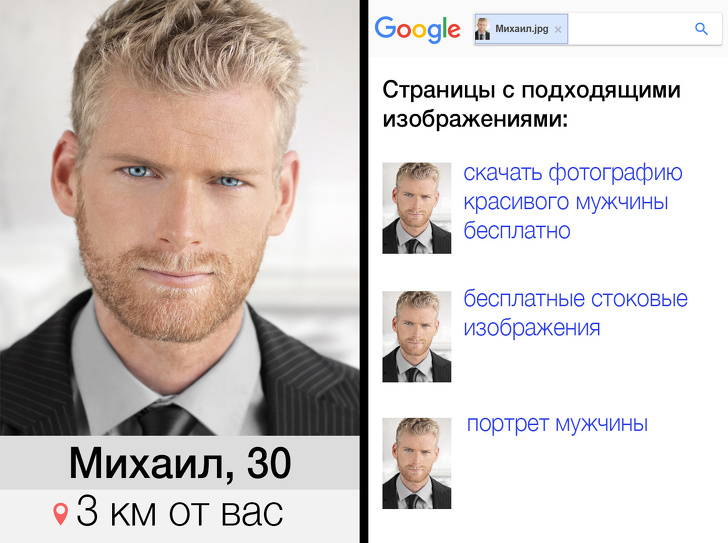
Task: Click the thumbnail beside 'портрет мужчины'
Action: [416, 463]
